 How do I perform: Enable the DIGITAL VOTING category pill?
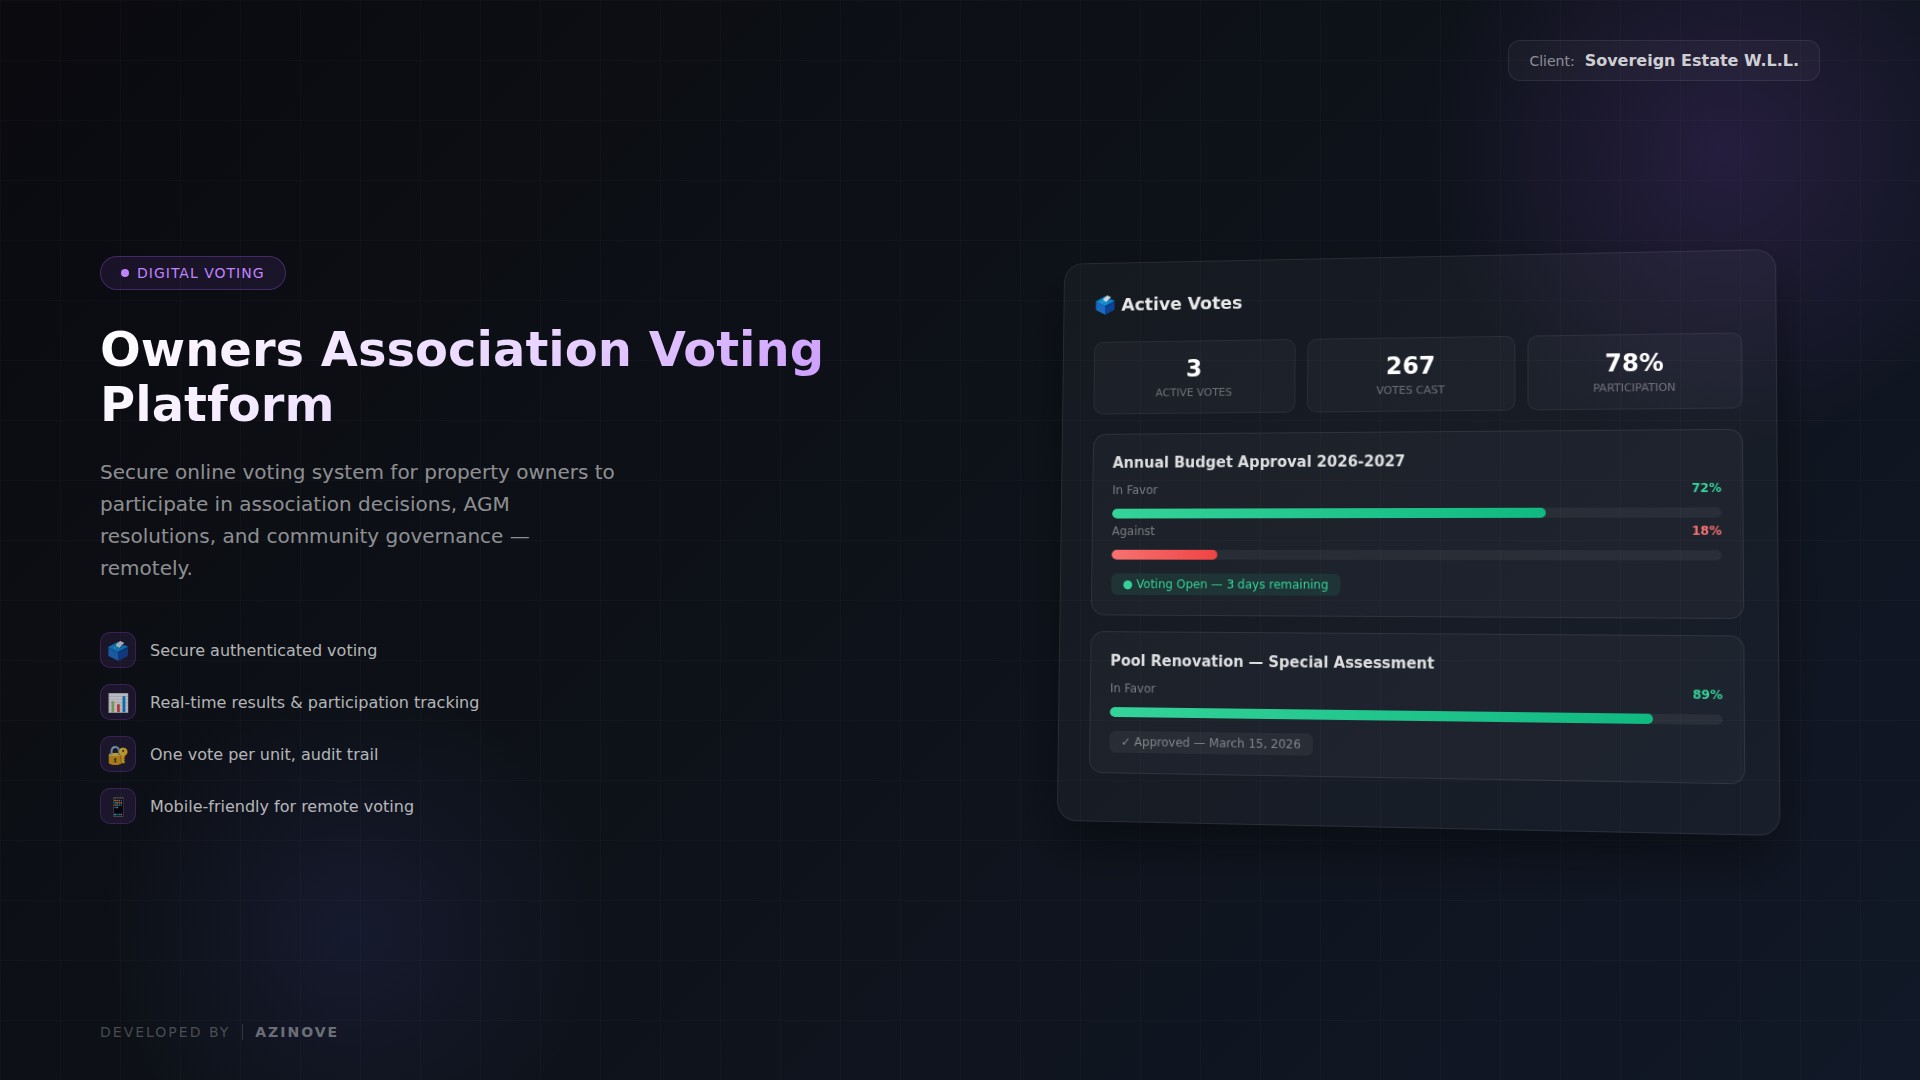192,272
